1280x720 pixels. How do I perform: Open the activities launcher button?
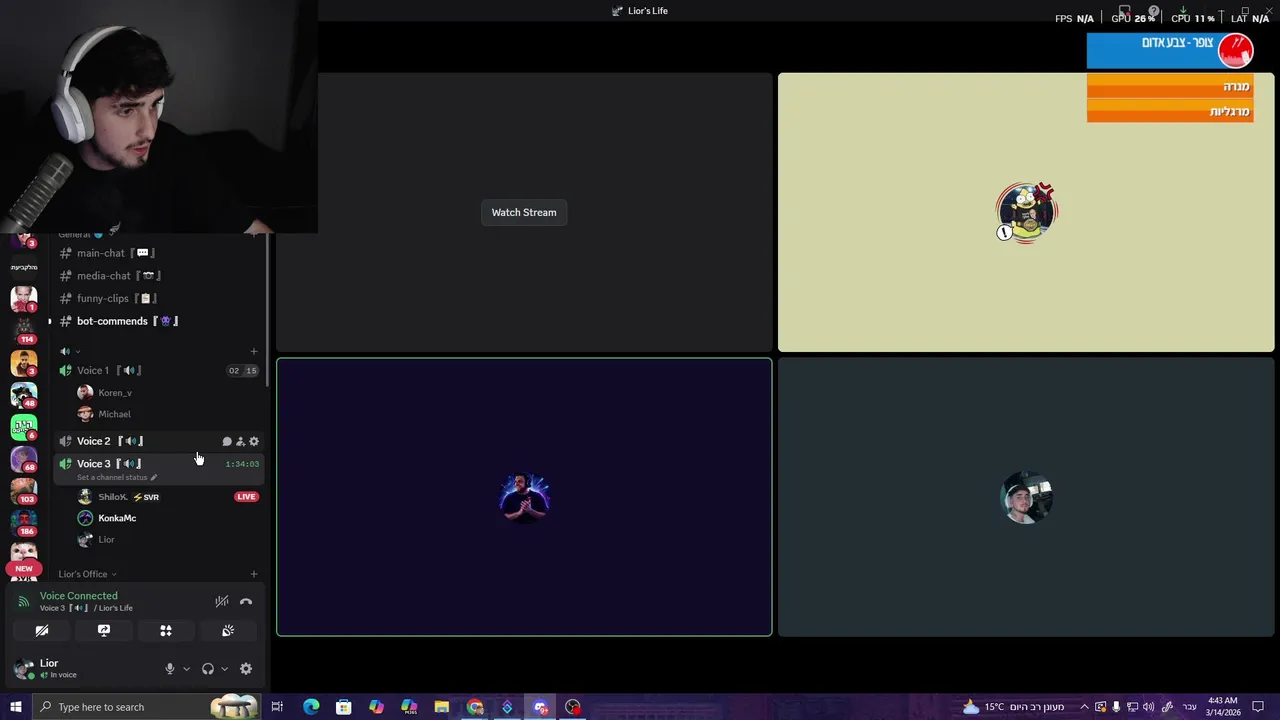click(x=166, y=631)
